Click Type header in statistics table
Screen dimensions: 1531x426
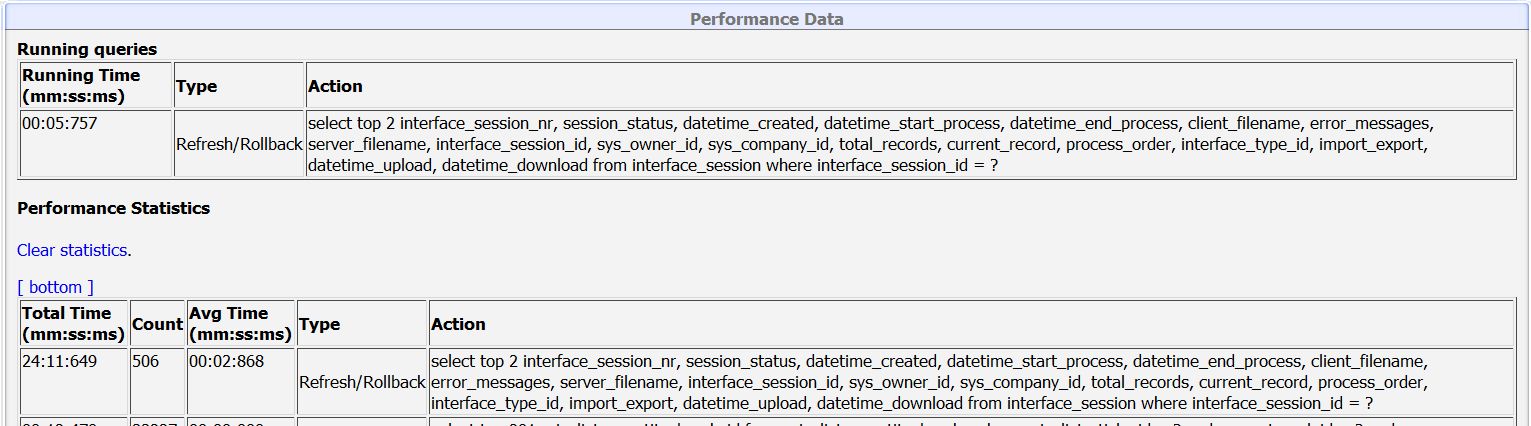[x=362, y=324]
